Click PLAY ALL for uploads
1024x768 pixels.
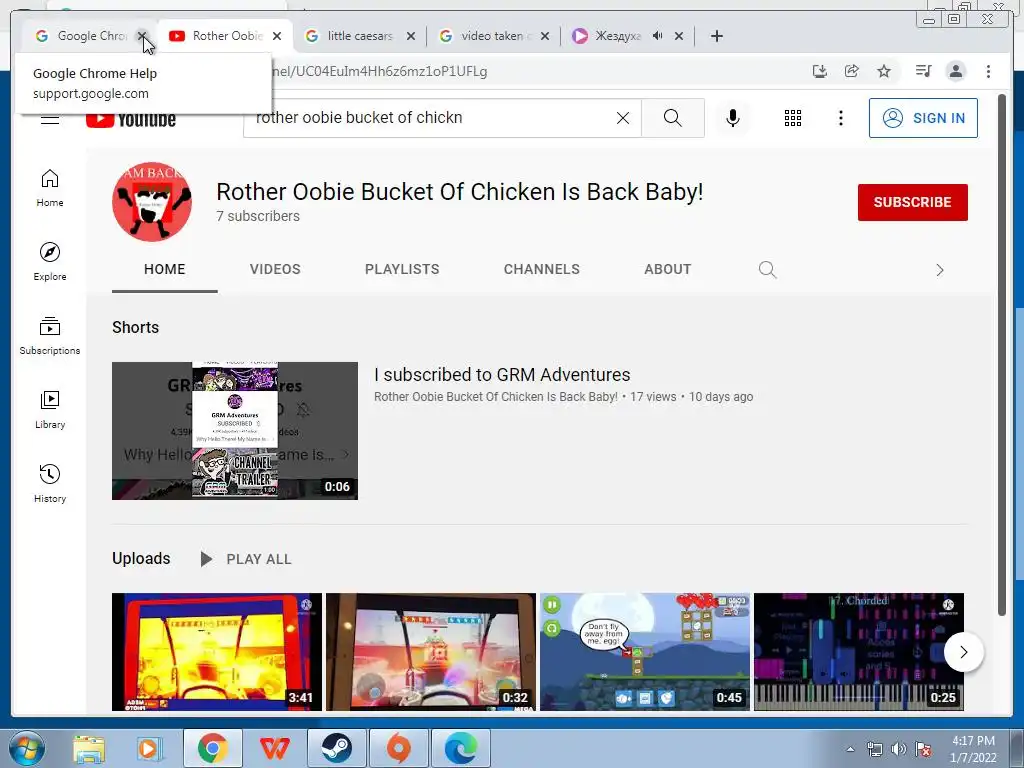click(x=246, y=559)
